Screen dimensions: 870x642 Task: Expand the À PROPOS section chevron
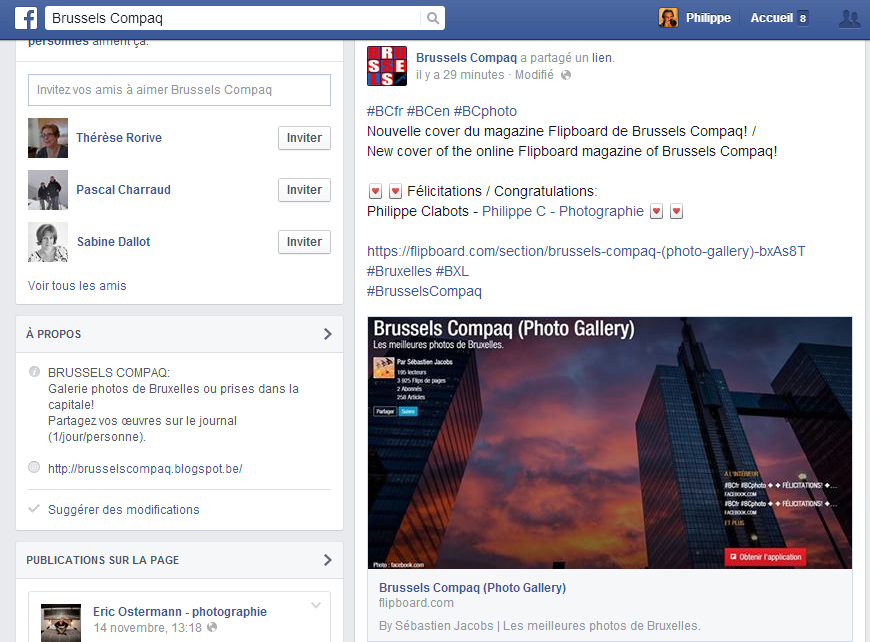[327, 333]
